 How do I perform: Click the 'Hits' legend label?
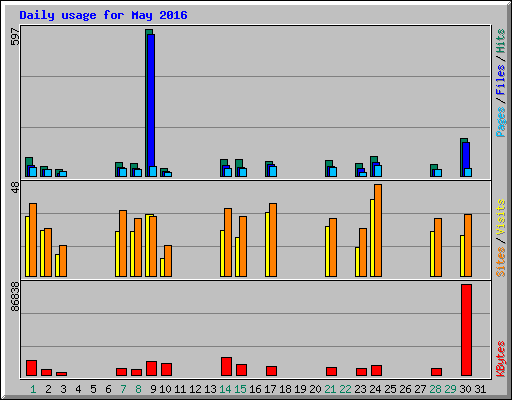pos(501,41)
